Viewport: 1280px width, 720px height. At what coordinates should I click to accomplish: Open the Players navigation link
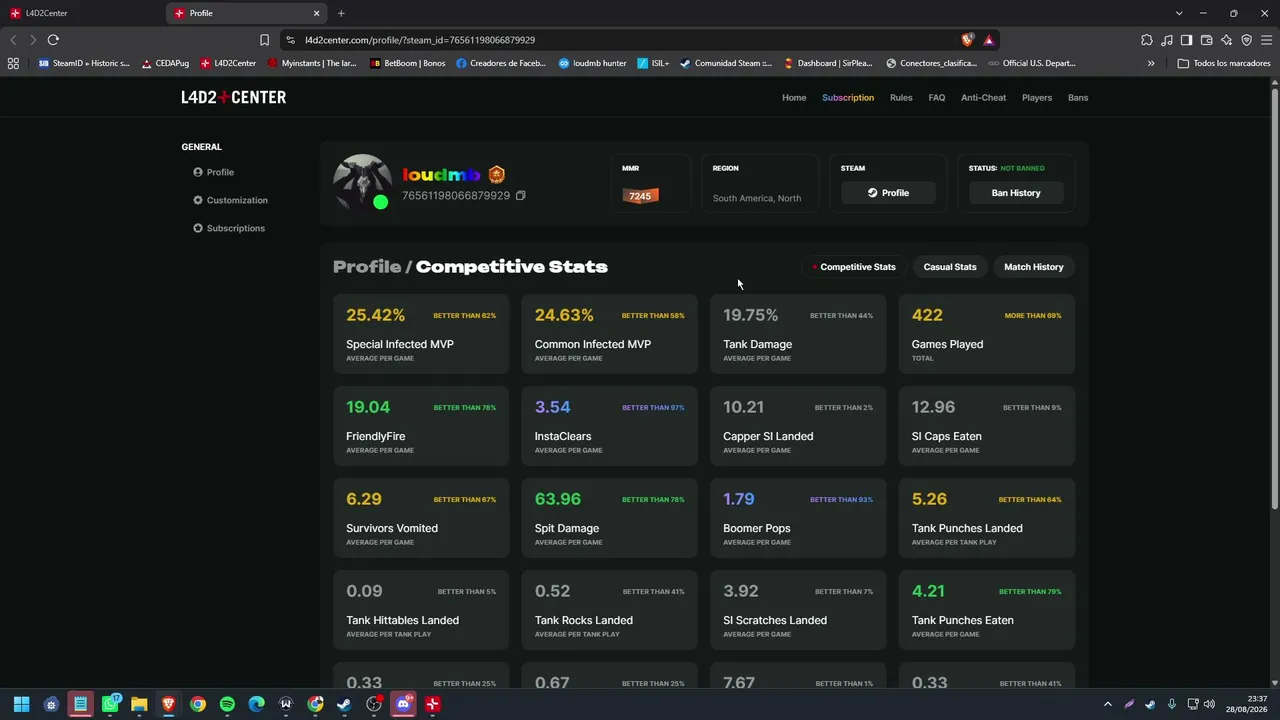tap(1037, 98)
